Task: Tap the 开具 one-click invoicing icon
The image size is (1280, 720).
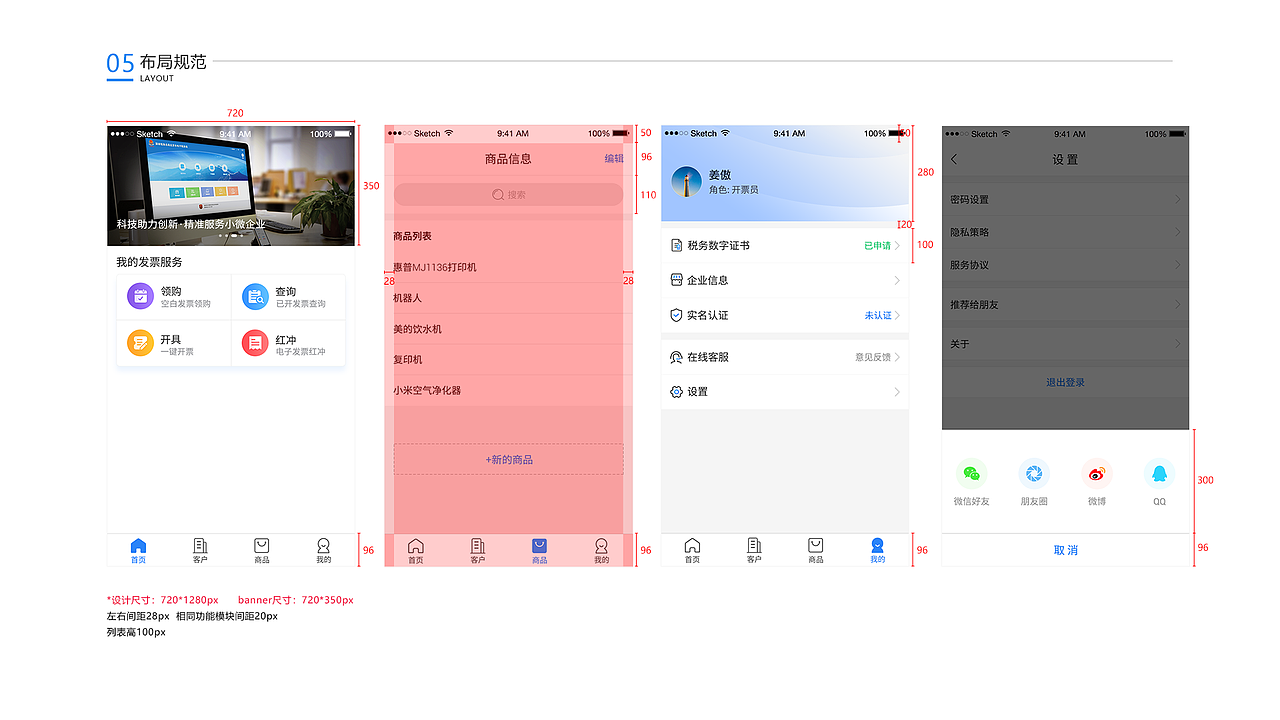Action: (138, 341)
